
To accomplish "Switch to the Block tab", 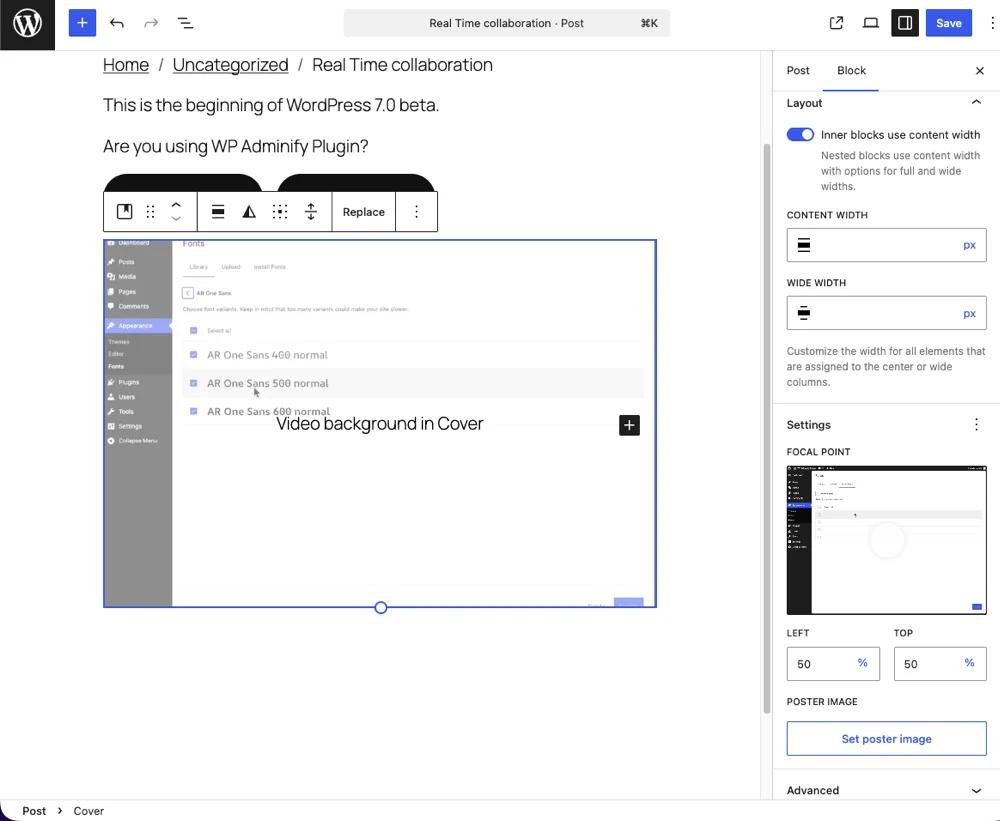I will tap(851, 70).
